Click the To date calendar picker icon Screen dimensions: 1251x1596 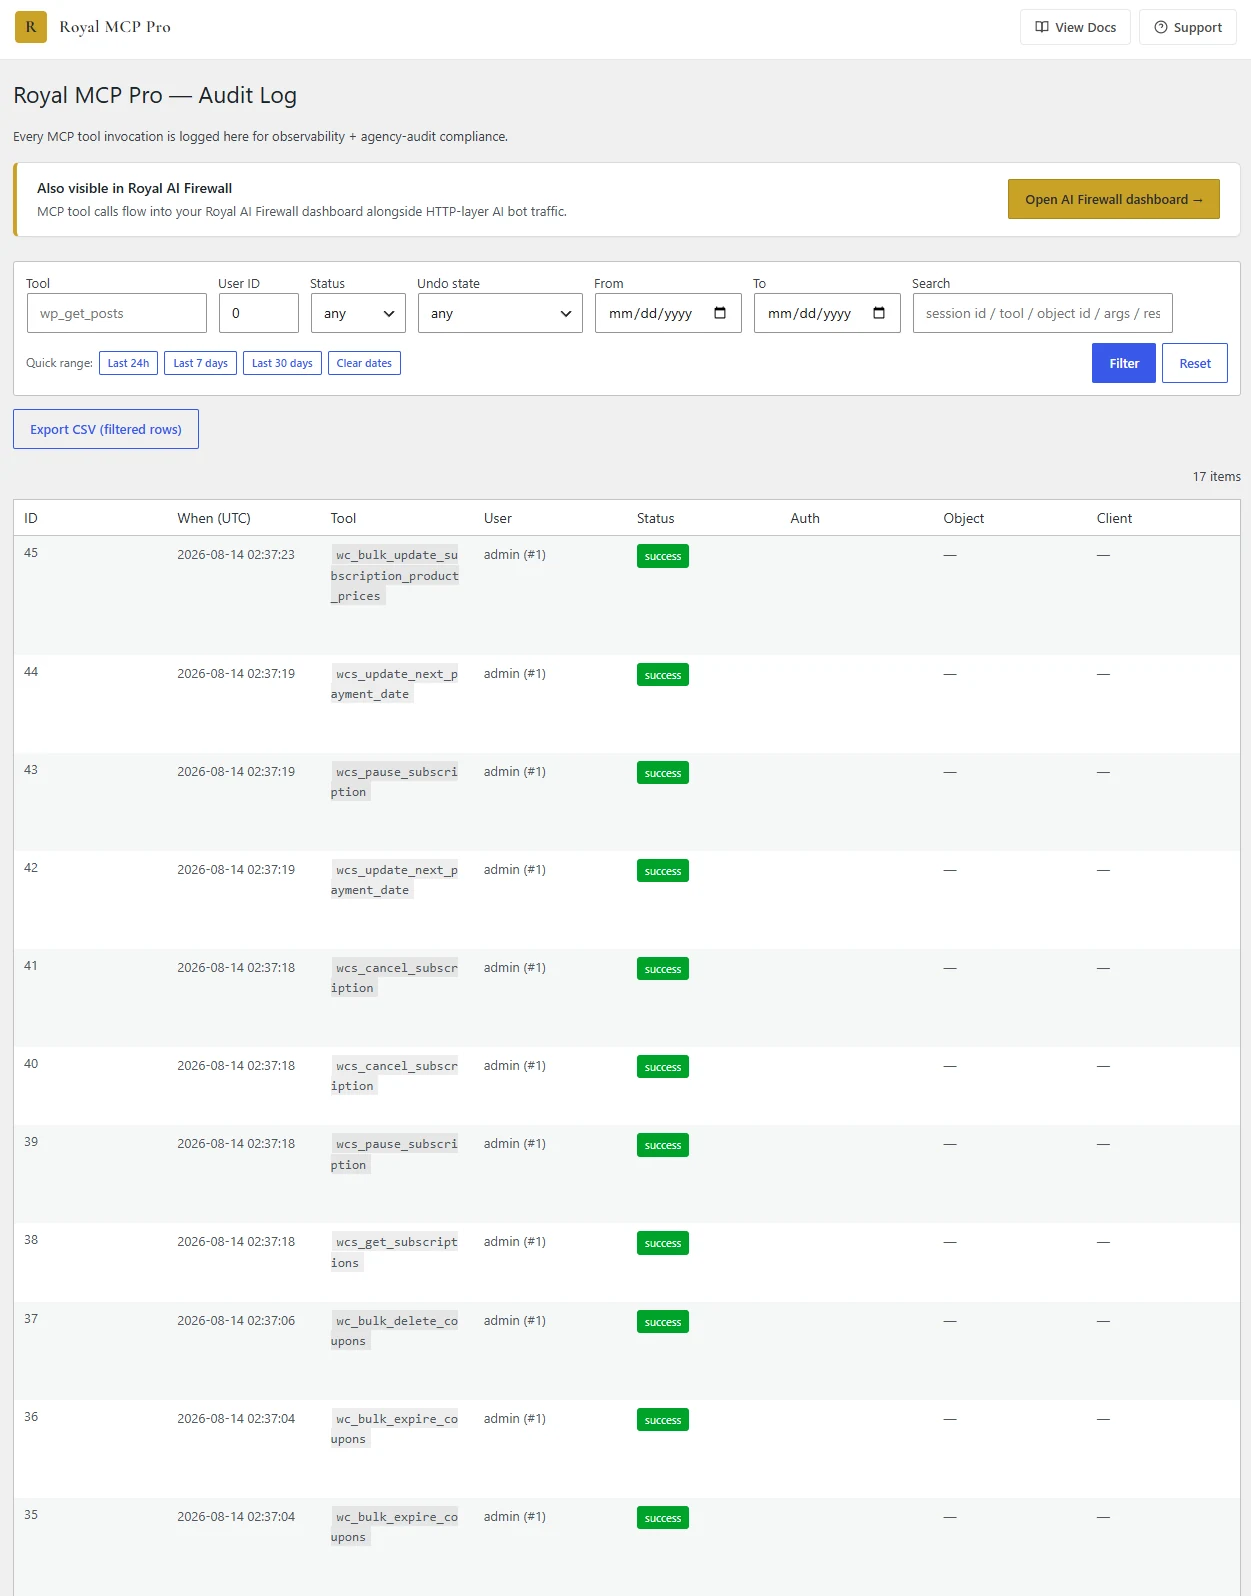879,313
